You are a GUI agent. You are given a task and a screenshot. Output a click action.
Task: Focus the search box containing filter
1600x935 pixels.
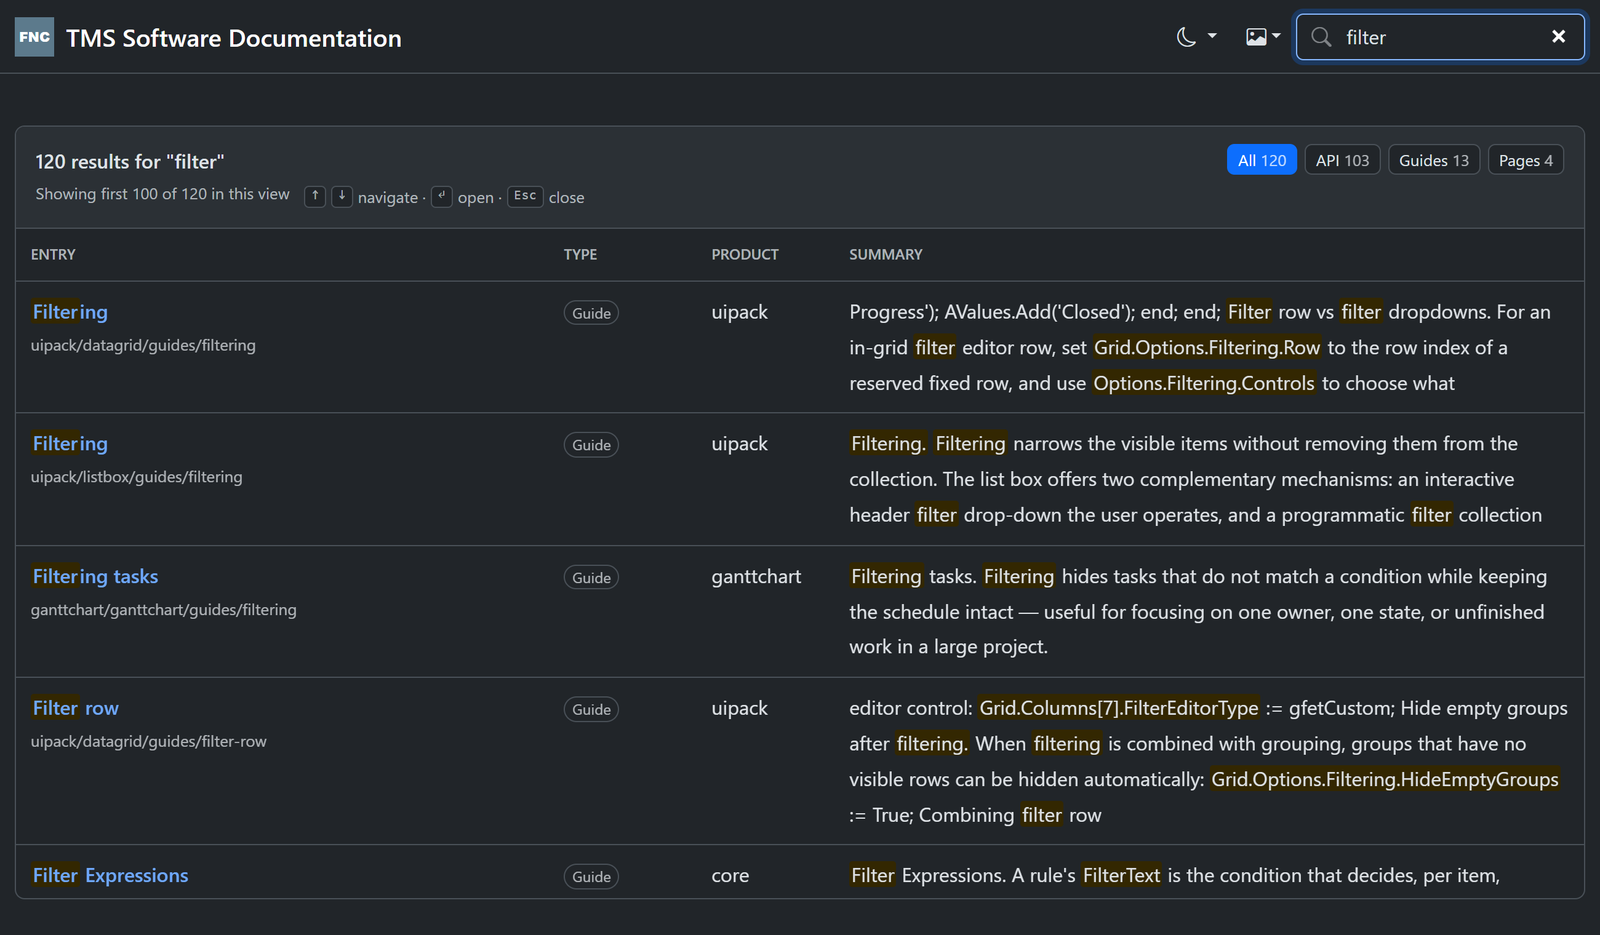click(x=1440, y=37)
